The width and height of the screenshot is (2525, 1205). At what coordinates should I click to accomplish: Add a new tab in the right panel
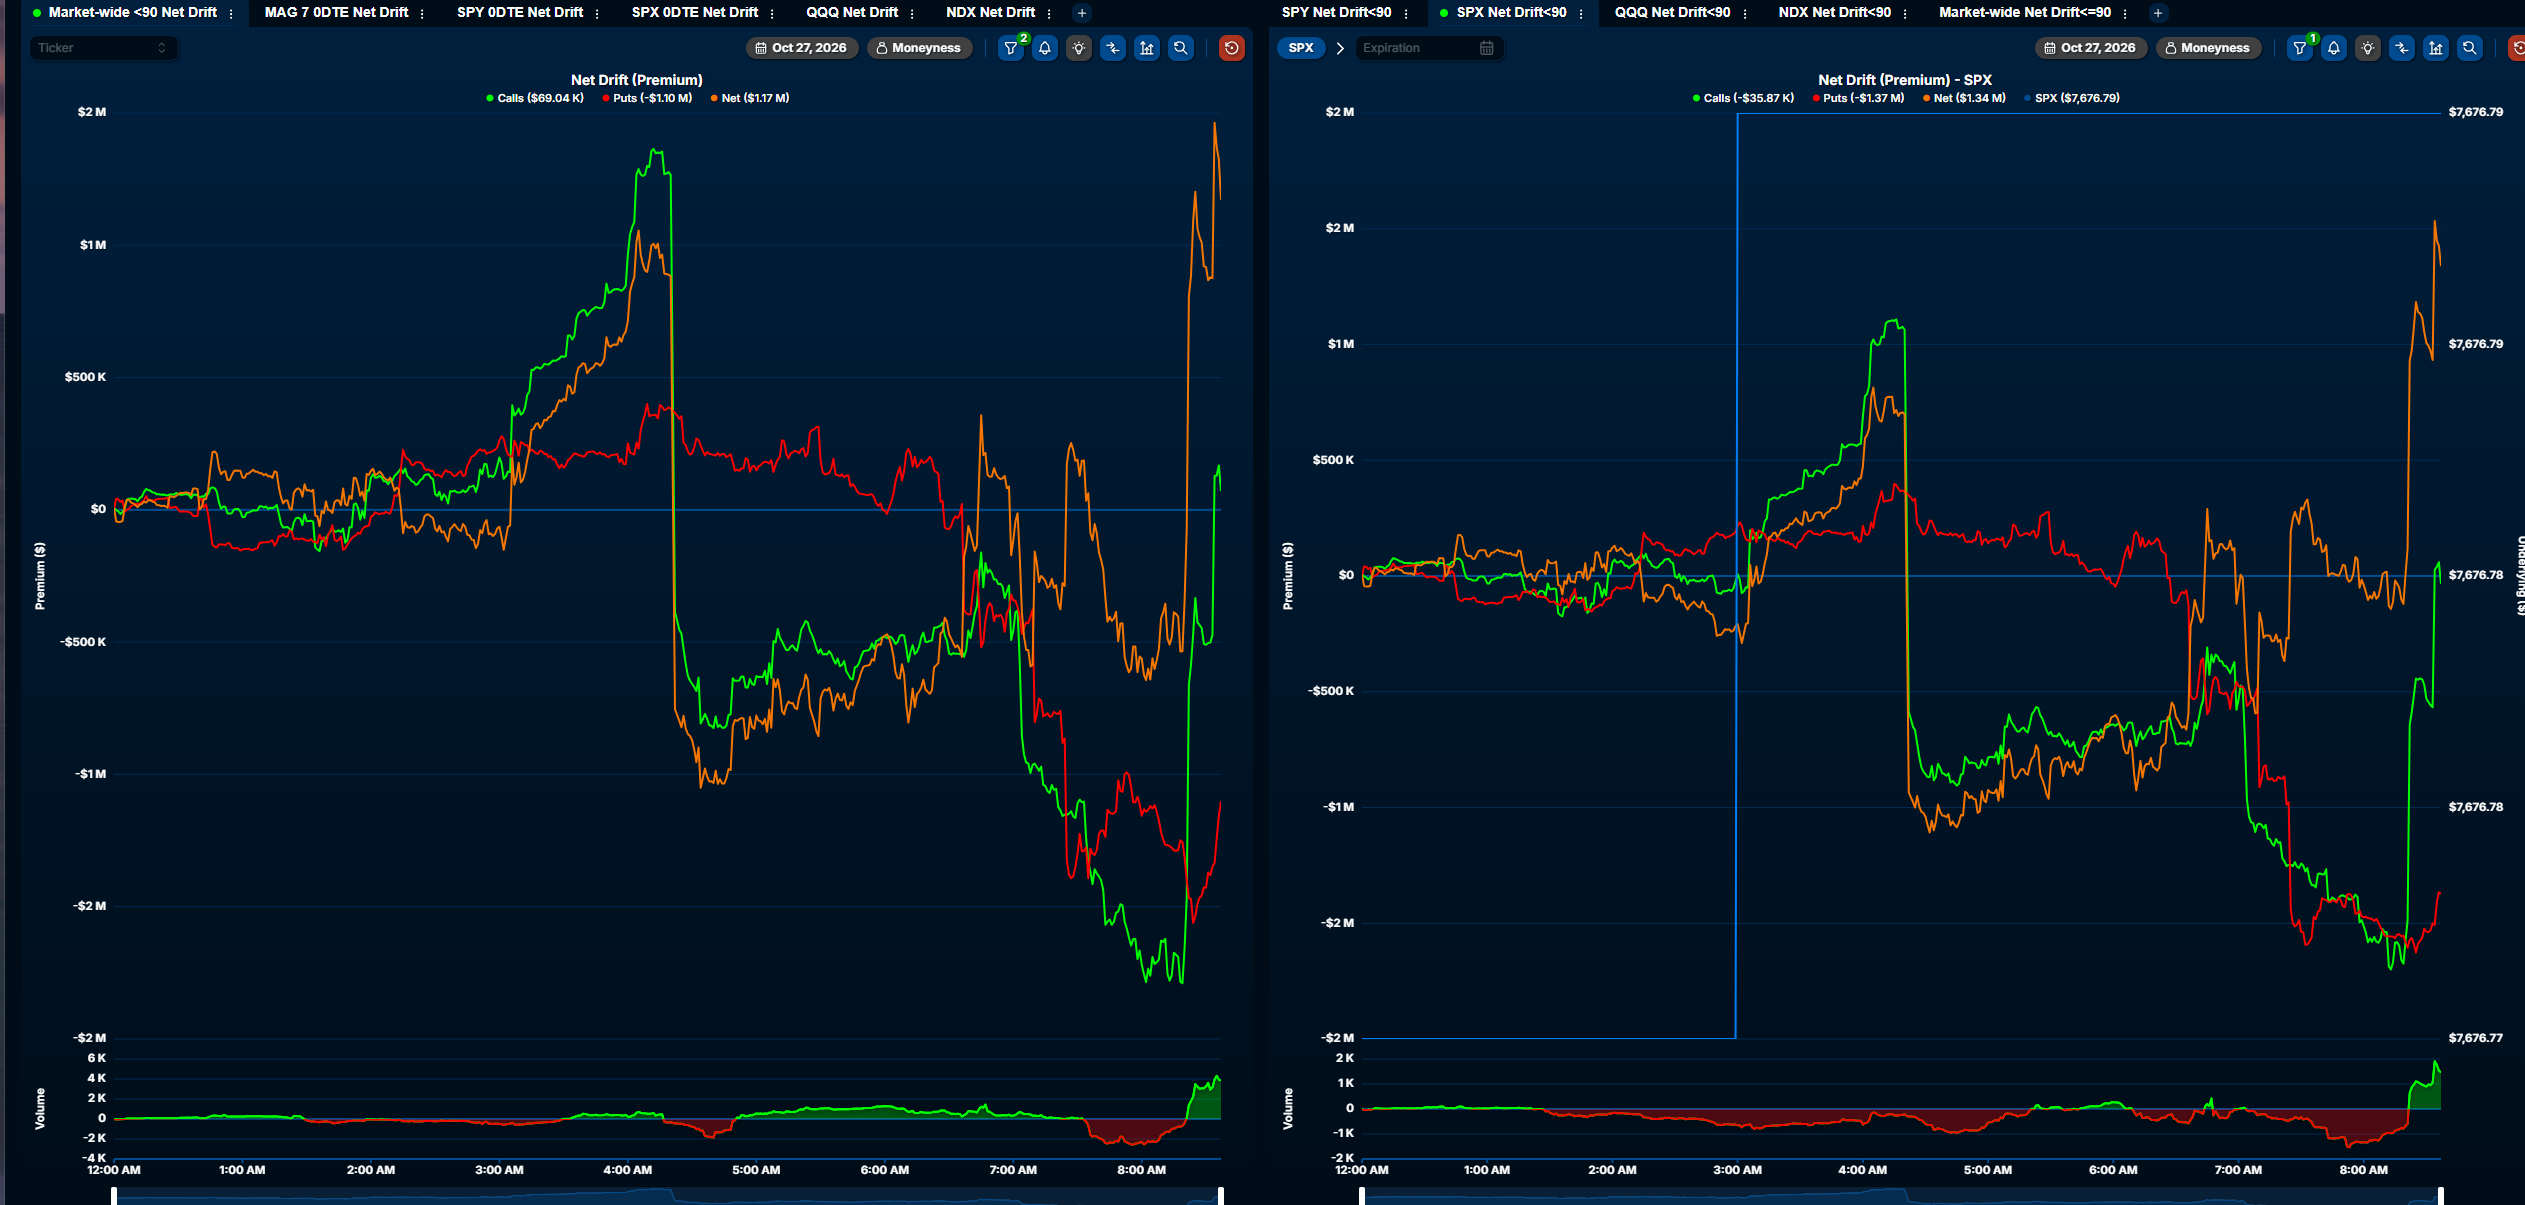[2158, 13]
